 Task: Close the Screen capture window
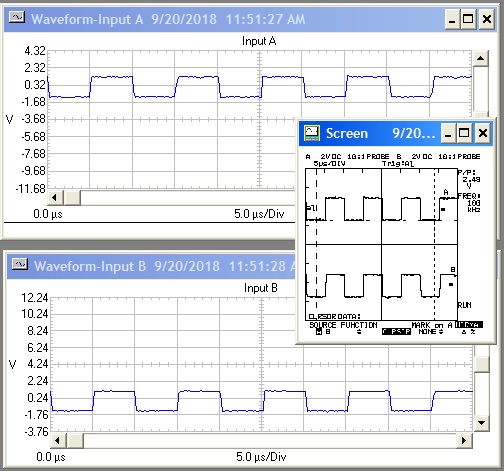coord(483,133)
